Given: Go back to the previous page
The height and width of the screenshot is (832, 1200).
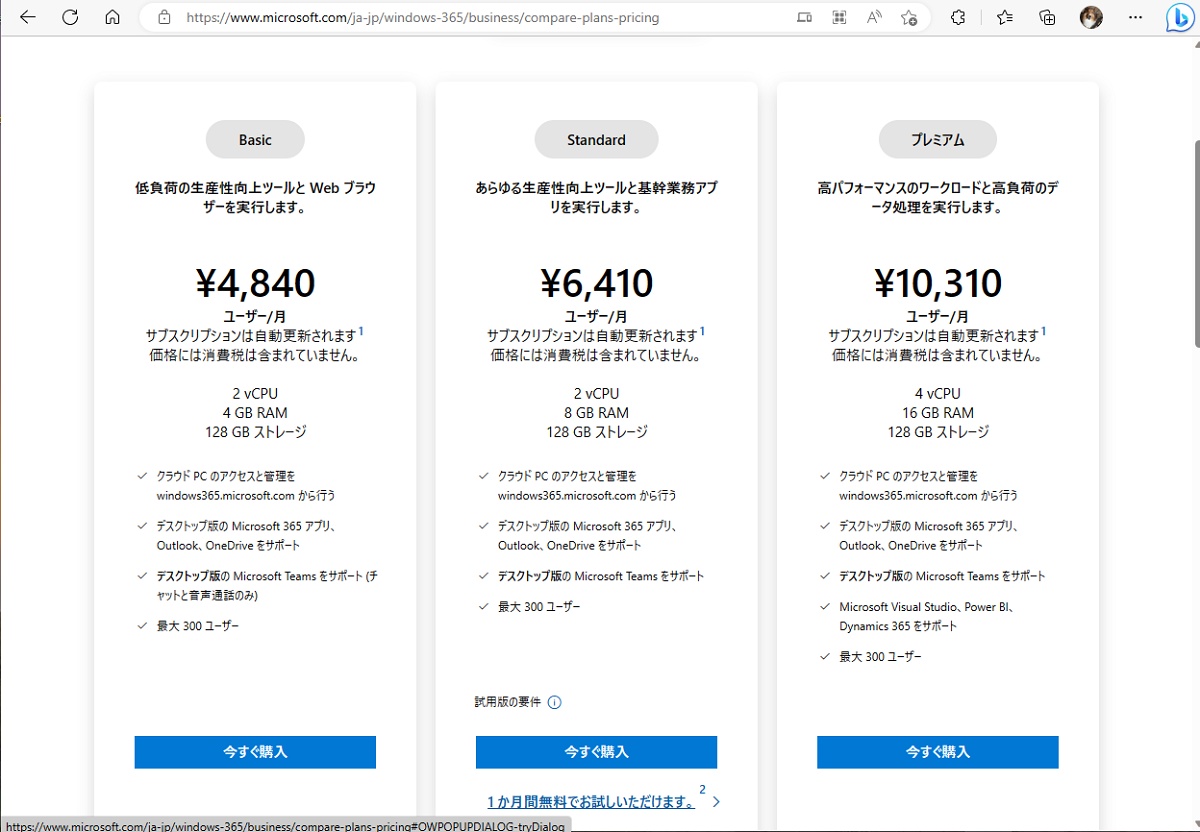Looking at the screenshot, I should (28, 17).
